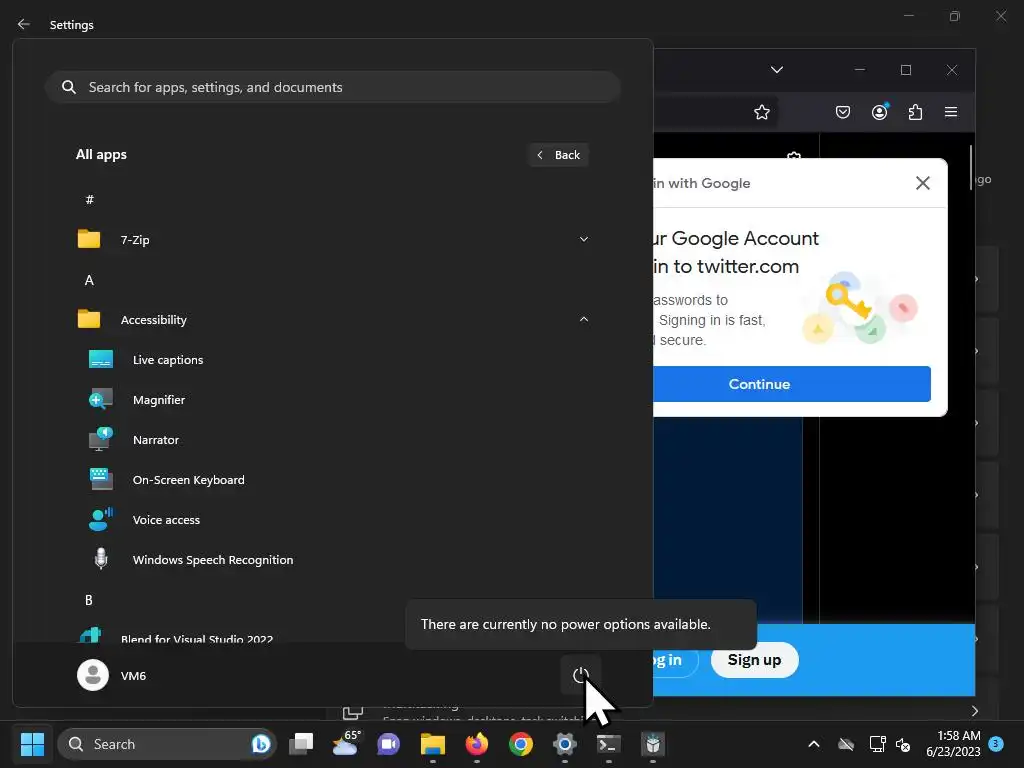
Task: Click the power button in Start menu
Action: click(x=581, y=675)
